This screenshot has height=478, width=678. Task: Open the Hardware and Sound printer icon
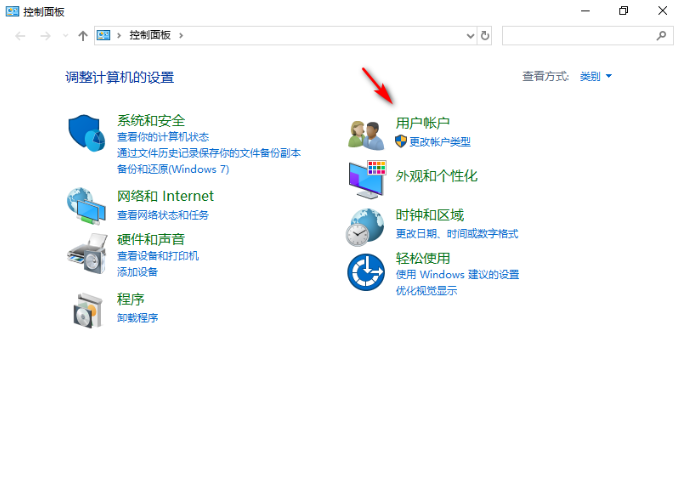coord(87,251)
